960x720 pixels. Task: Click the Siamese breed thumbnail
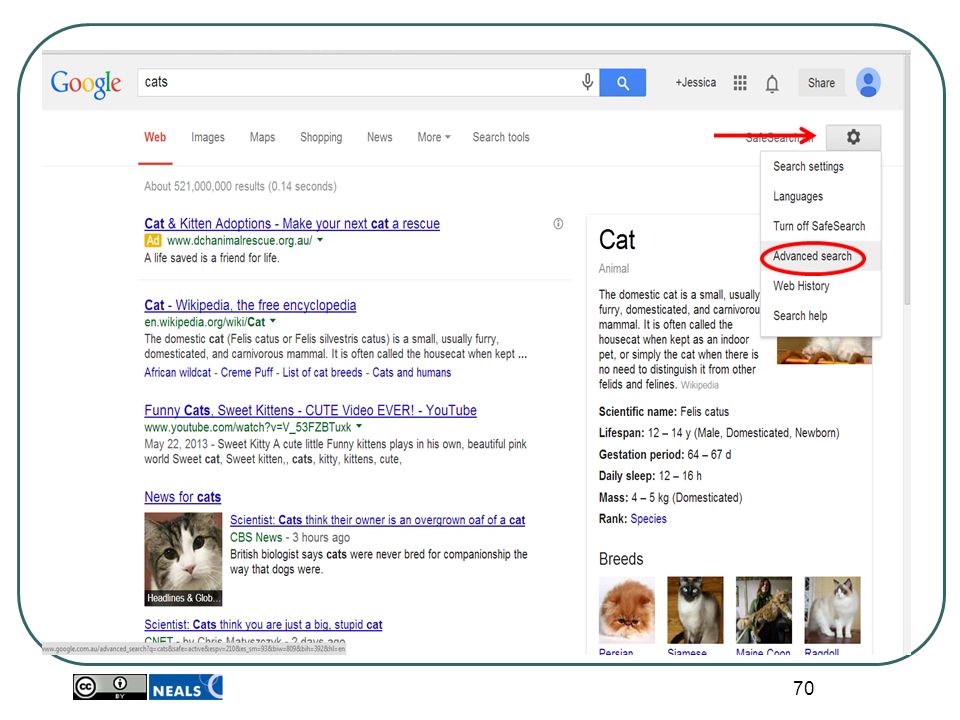point(695,610)
